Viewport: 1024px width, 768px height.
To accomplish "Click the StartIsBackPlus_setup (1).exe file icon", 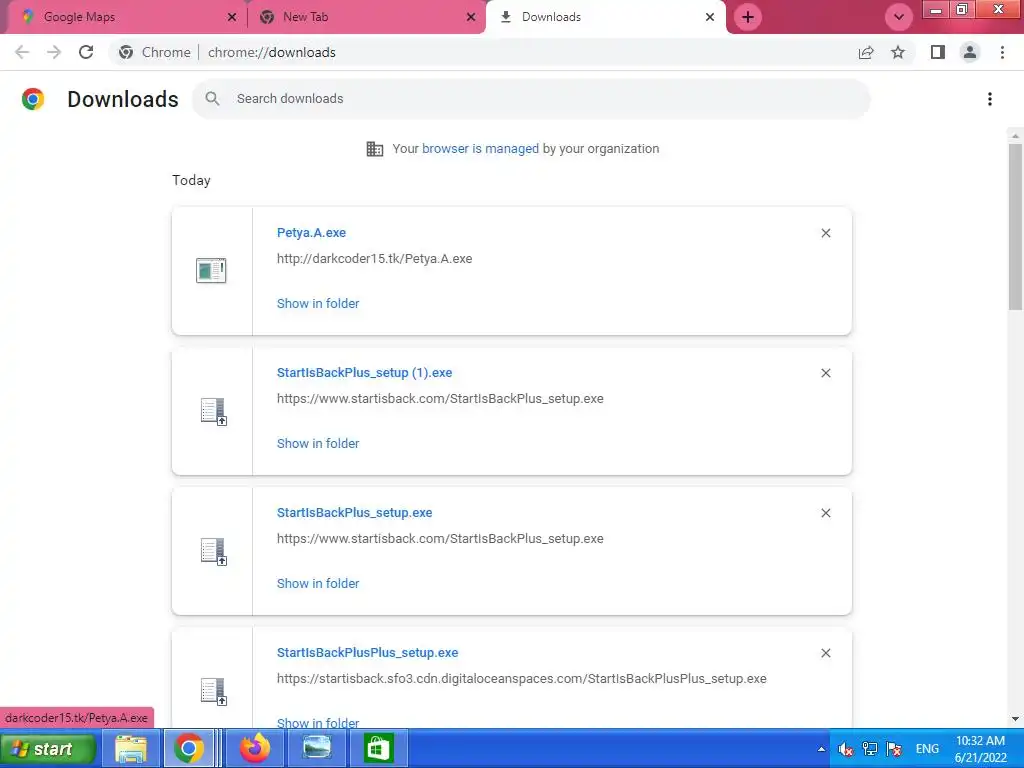I will pos(213,411).
